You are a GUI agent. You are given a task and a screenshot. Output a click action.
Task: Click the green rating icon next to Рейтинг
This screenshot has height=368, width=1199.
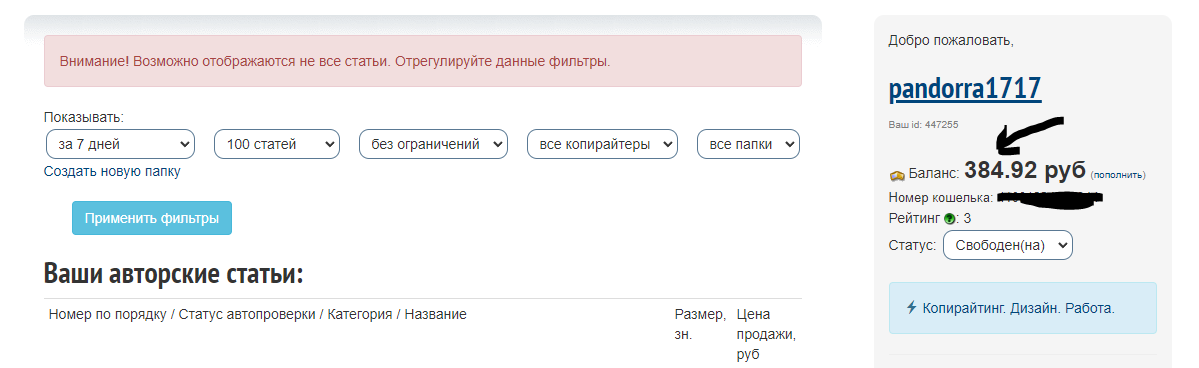(950, 219)
